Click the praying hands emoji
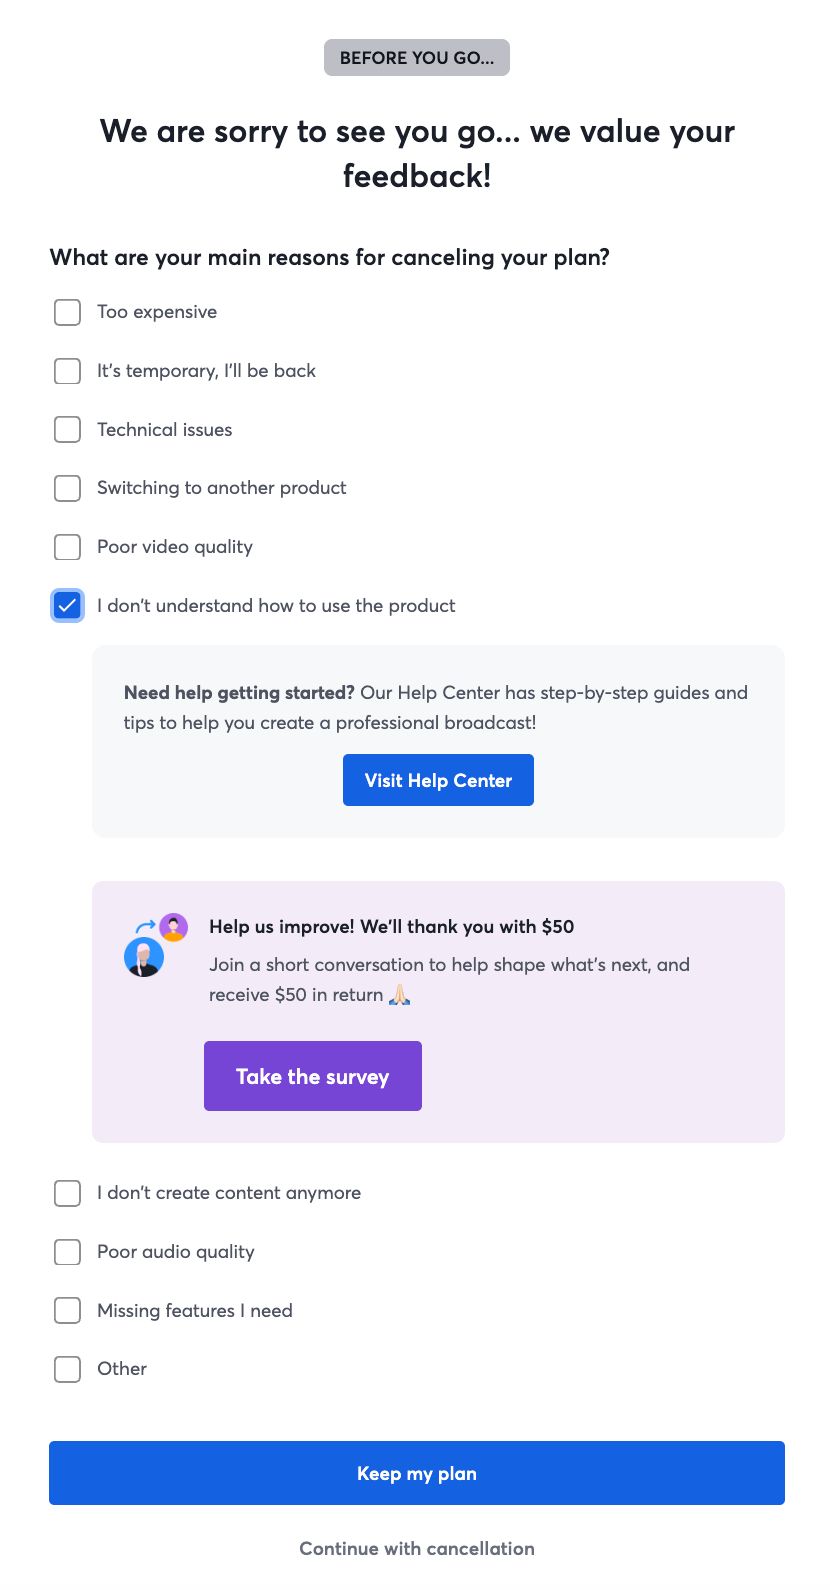Screen dimensions: 830x1590 [x=399, y=995]
